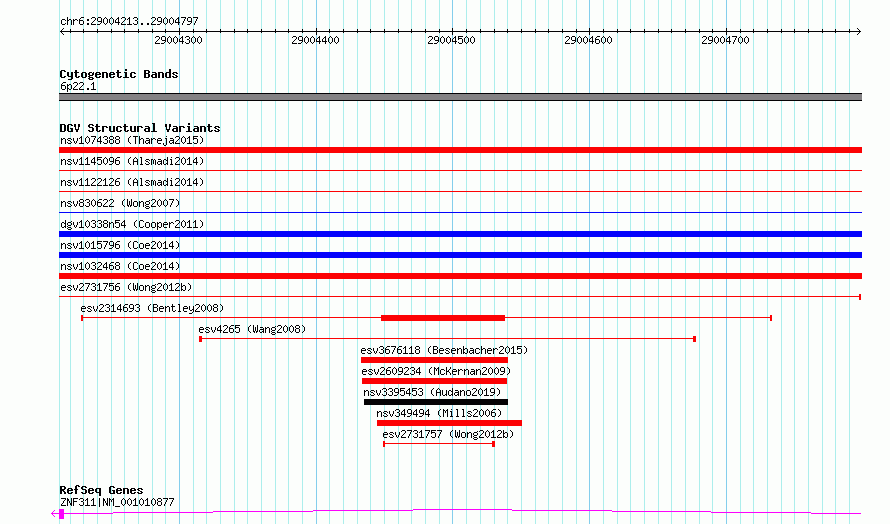Click the 29004700 ruler position label
This screenshot has width=890, height=524.
[x=725, y=40]
